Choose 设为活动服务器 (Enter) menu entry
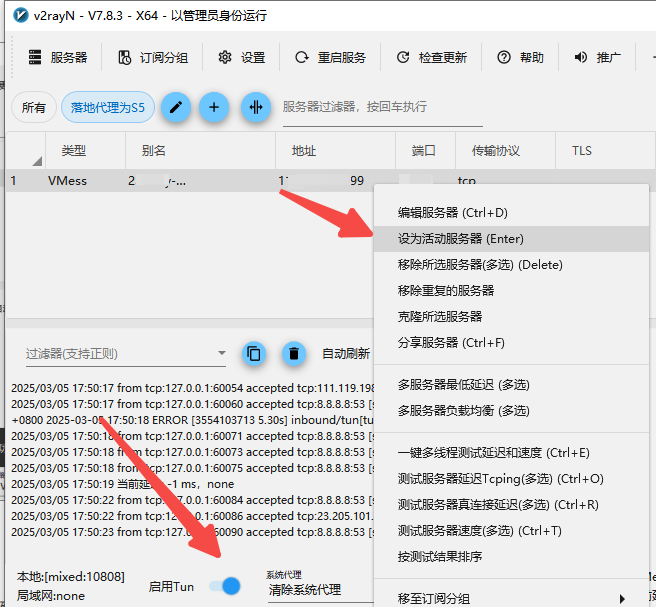Screen dimensions: 656x607 point(511,239)
